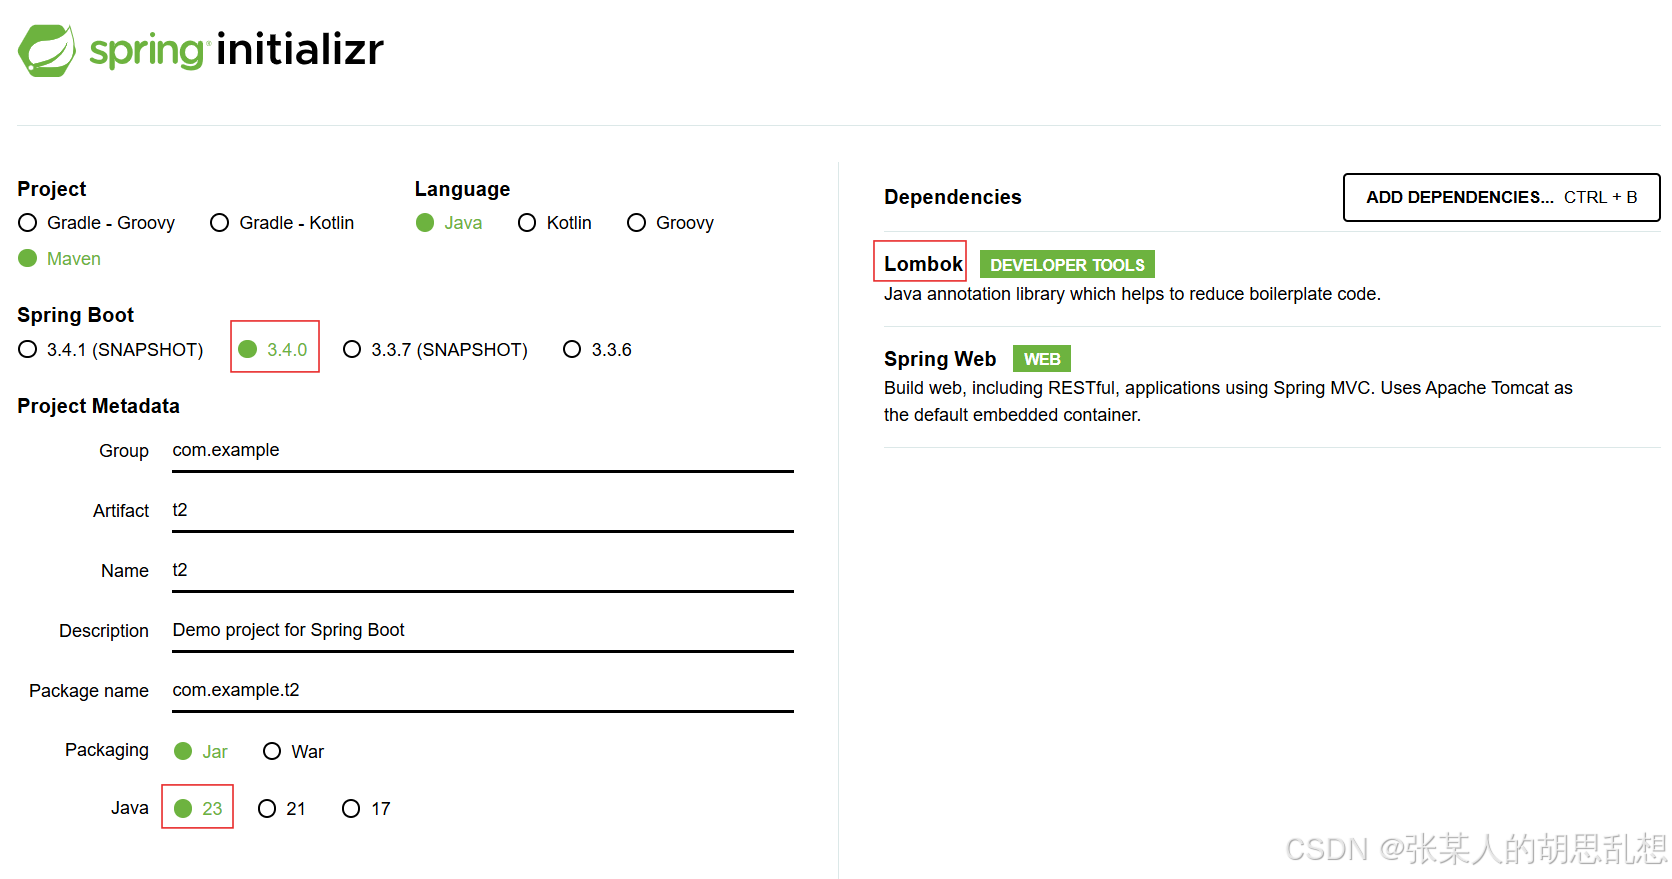Image resolution: width=1672 pixels, height=879 pixels.
Task: Click the Project Metadata heading
Action: coord(98,406)
